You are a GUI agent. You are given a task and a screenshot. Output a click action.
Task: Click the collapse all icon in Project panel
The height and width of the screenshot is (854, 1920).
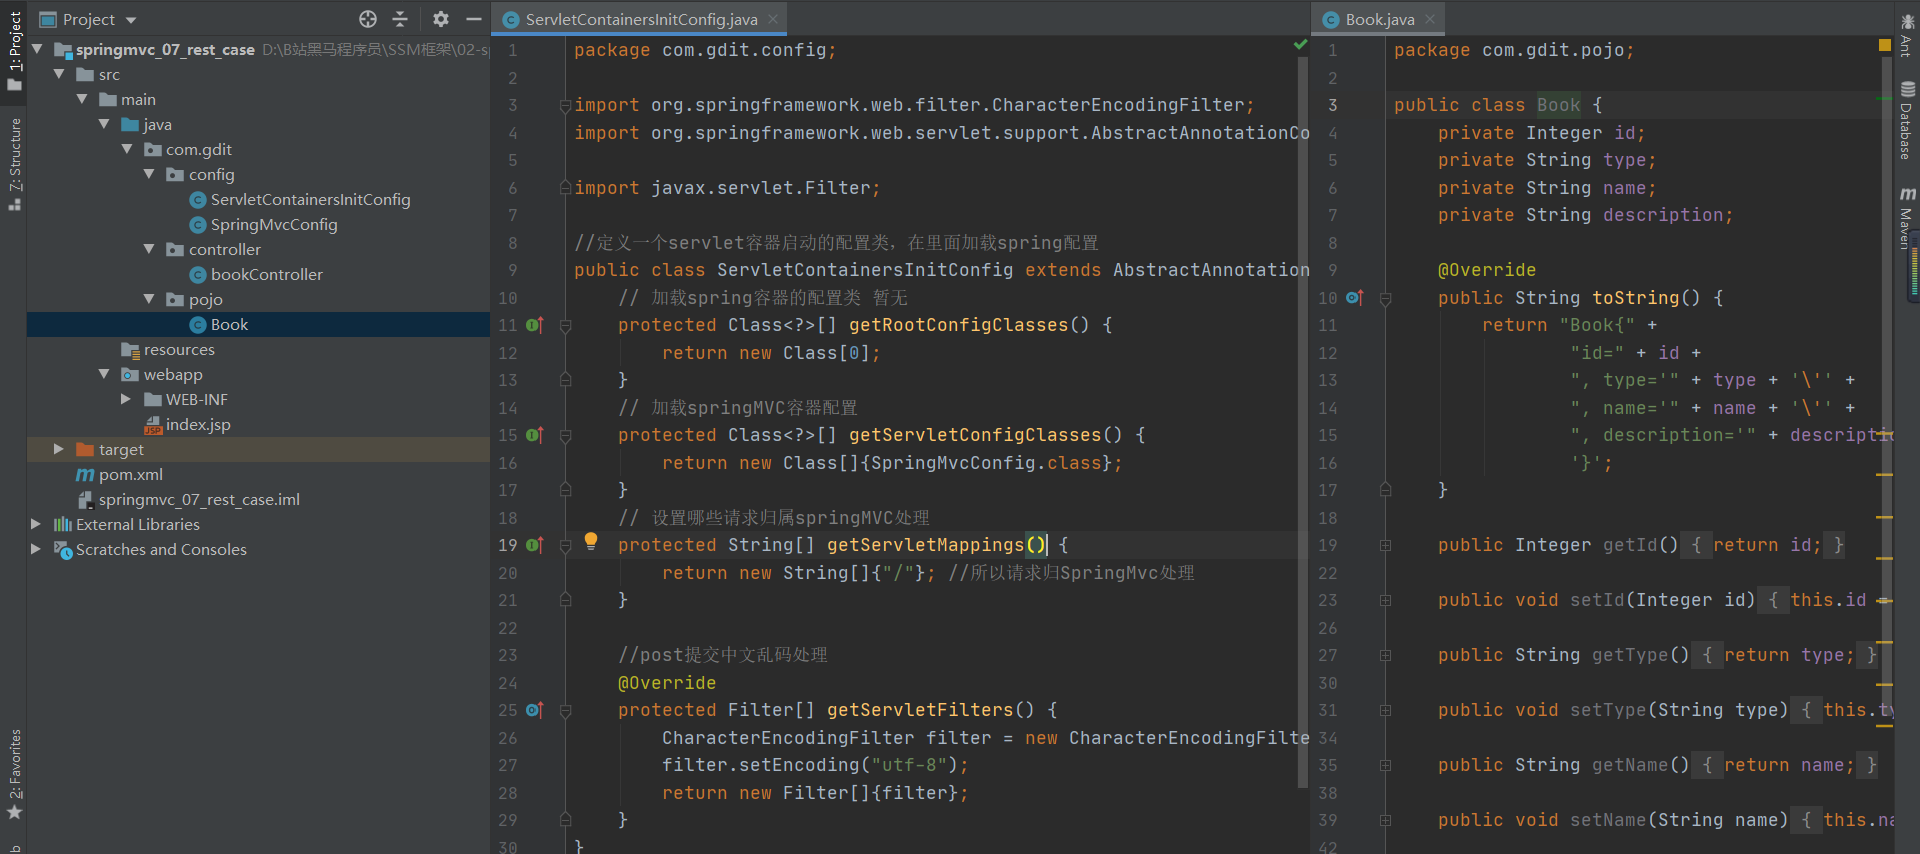coord(400,19)
